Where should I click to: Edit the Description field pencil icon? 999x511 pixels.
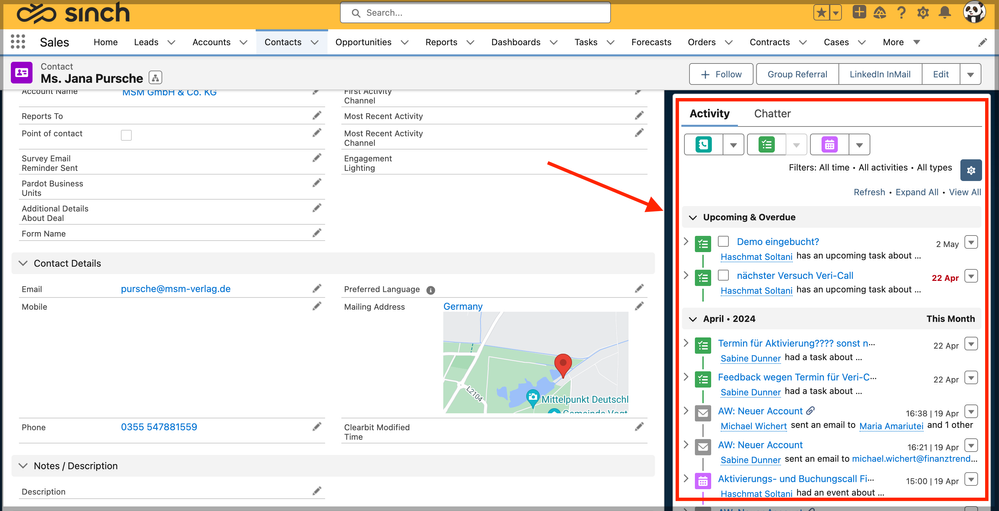[317, 491]
